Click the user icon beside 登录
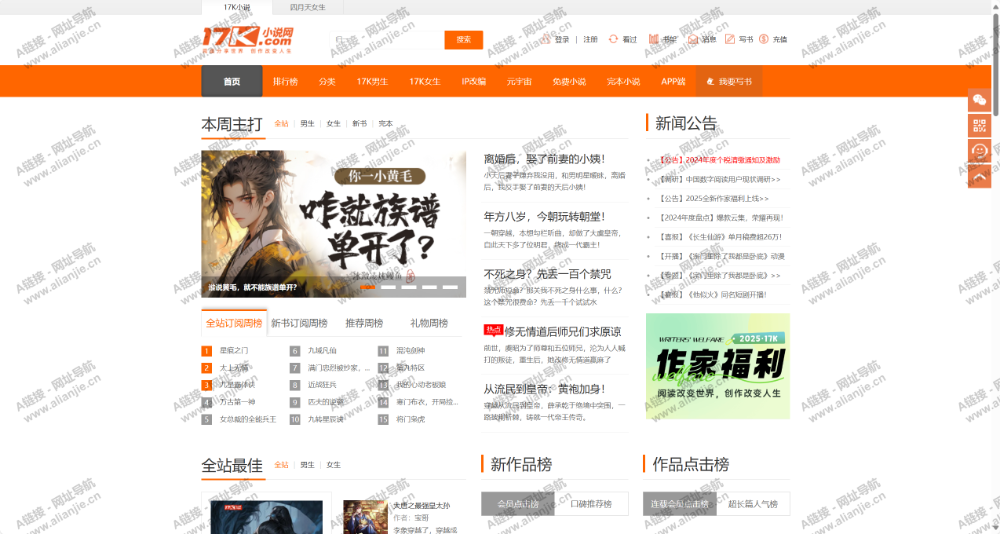This screenshot has width=1000, height=534. [546, 40]
